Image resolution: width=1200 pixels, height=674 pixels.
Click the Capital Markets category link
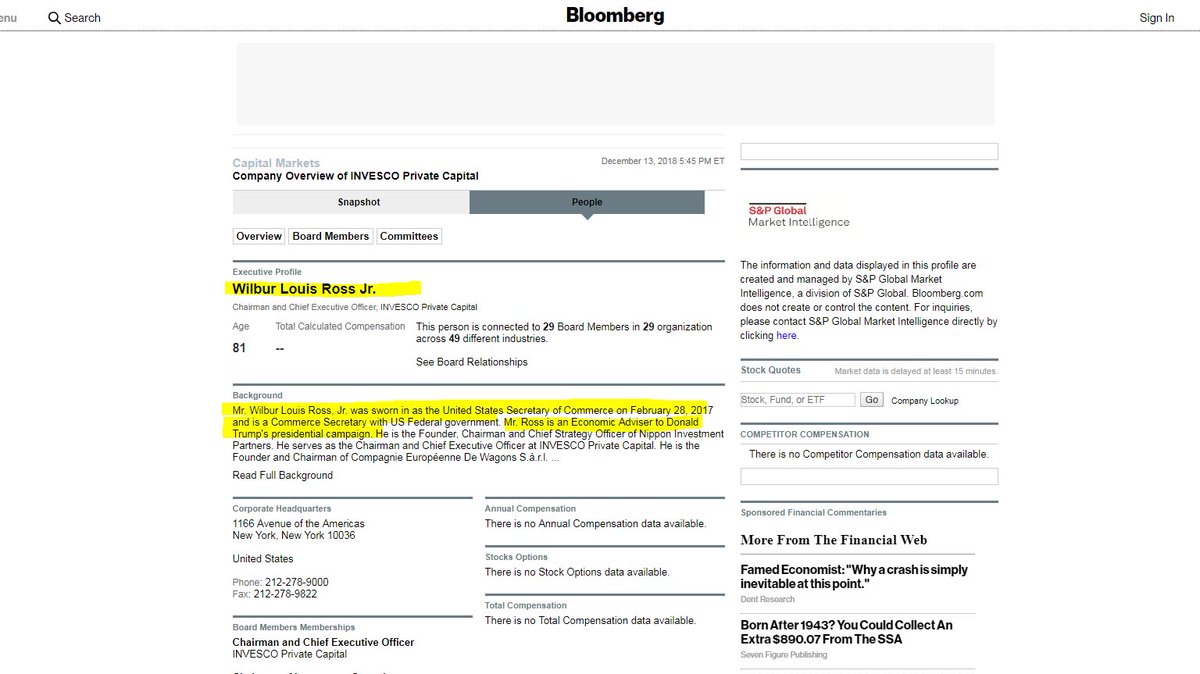coord(276,163)
